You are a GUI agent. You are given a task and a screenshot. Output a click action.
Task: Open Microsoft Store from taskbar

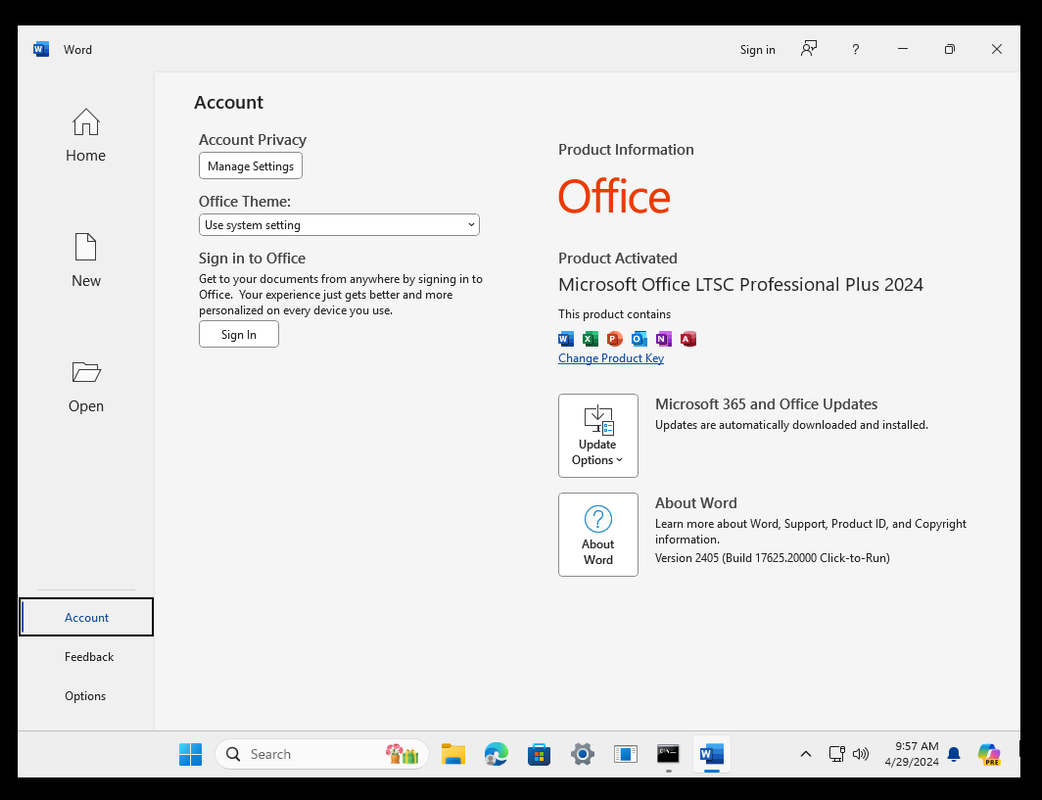tap(539, 754)
